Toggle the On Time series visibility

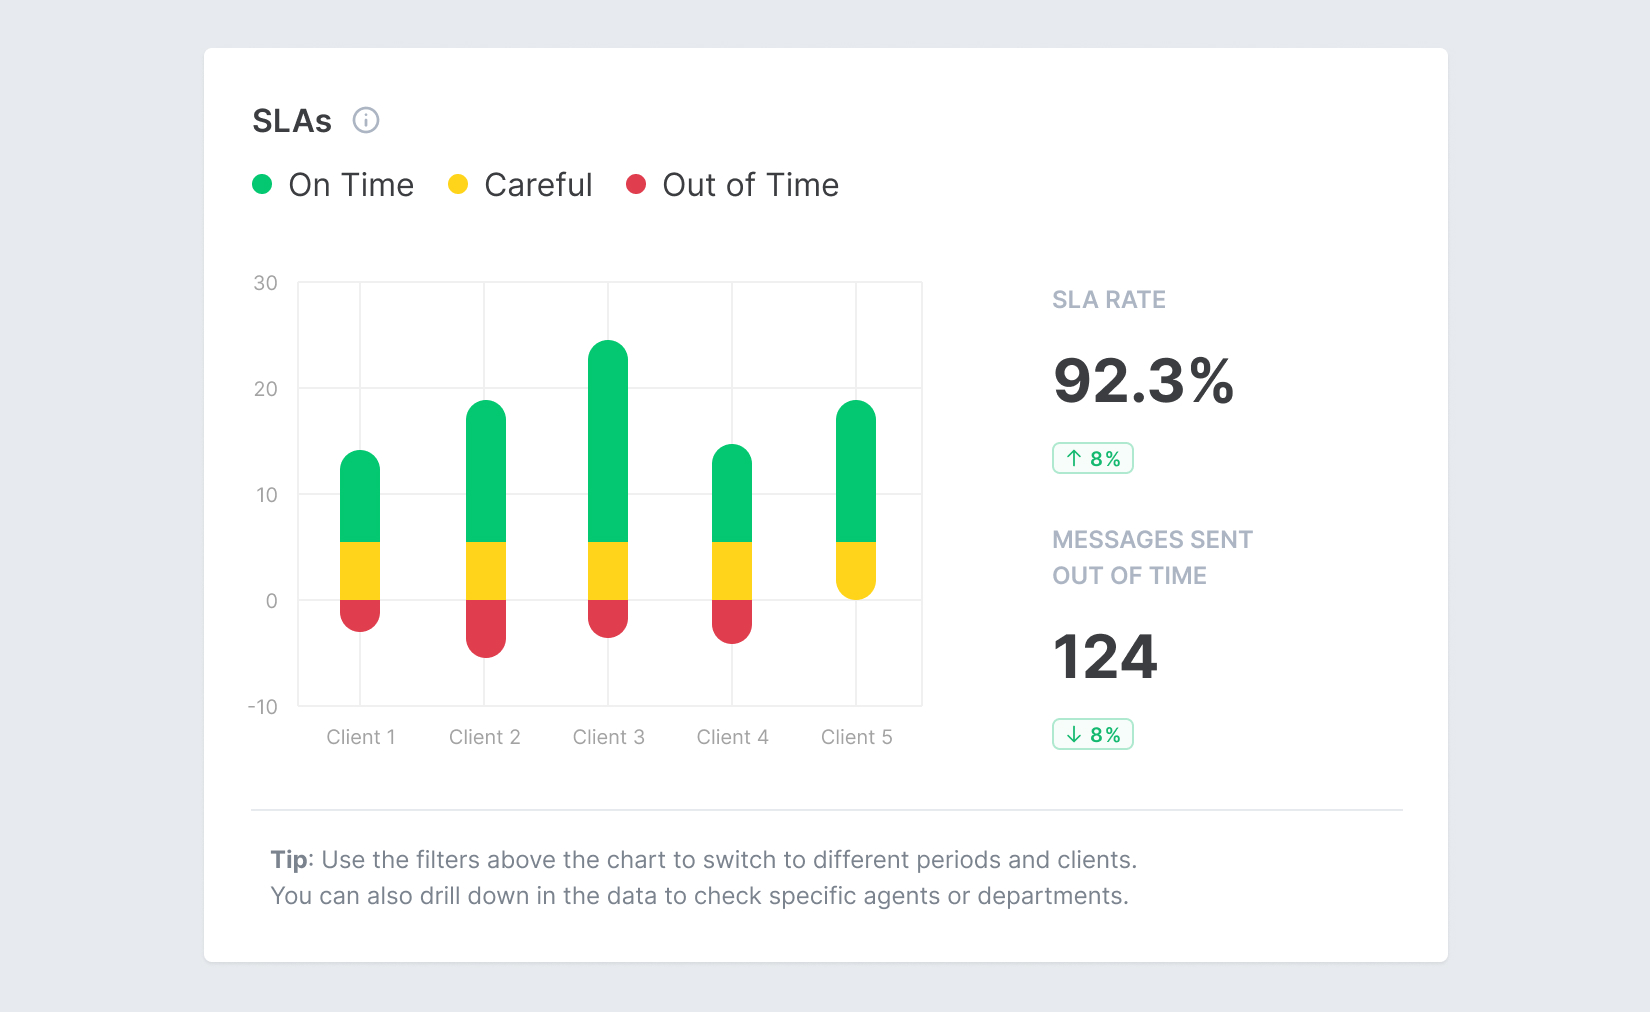pyautogui.click(x=351, y=184)
